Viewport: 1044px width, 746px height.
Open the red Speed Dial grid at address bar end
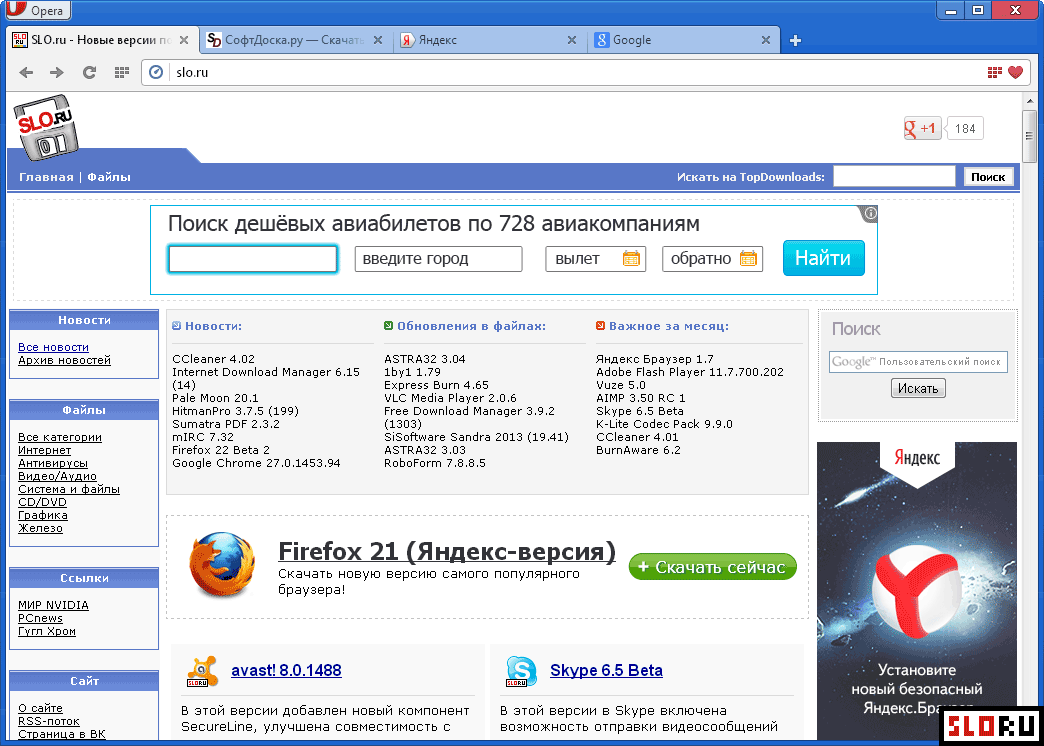[995, 73]
